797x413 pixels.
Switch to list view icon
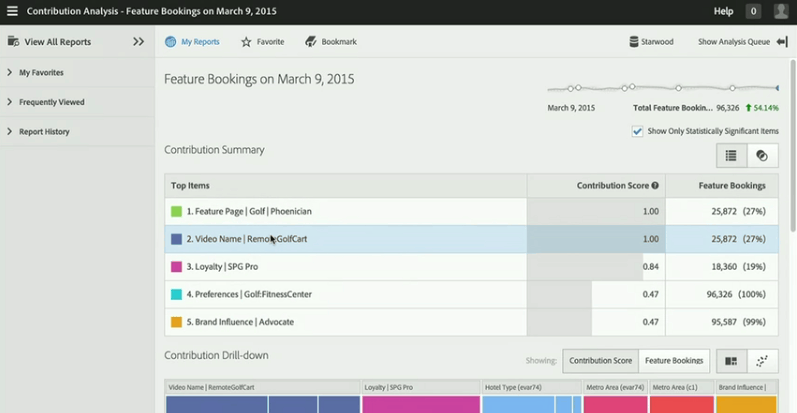coord(731,155)
